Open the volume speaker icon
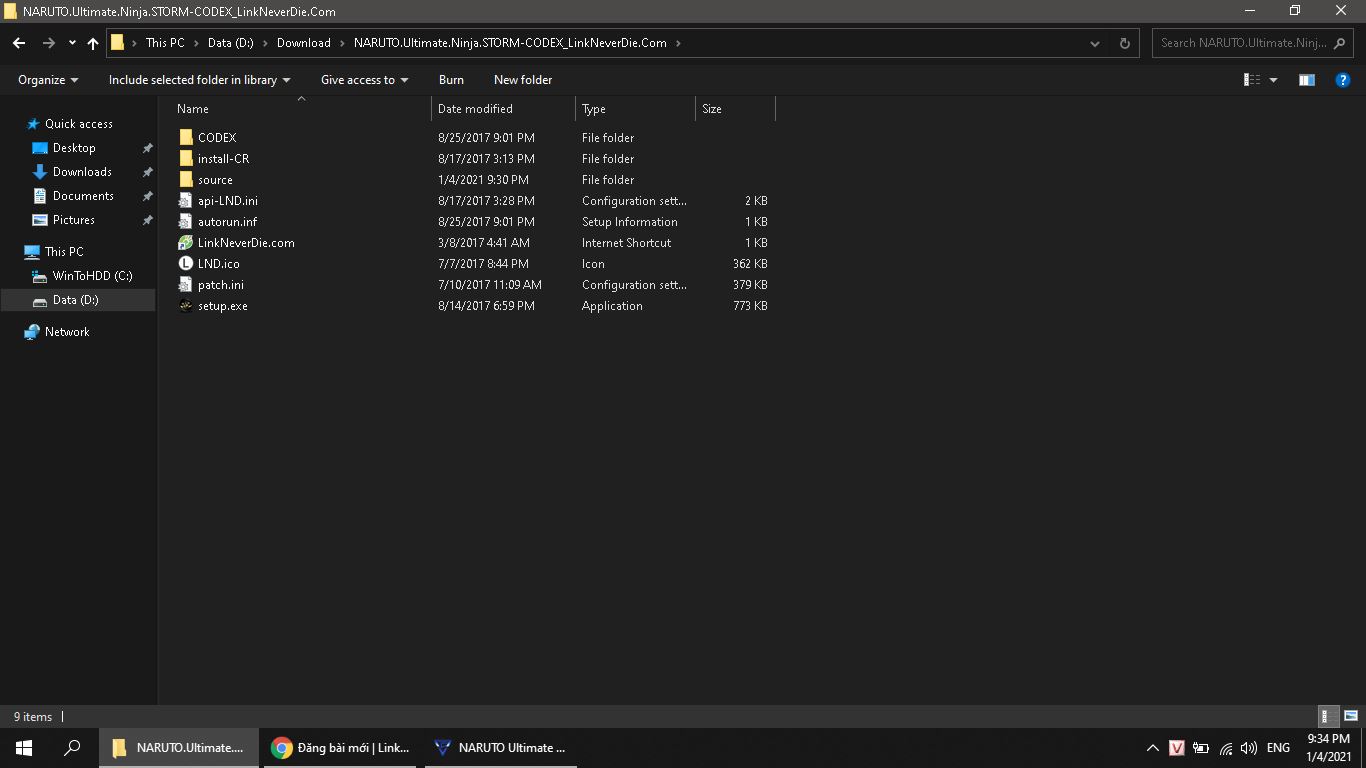This screenshot has height=768, width=1366. pyautogui.click(x=1248, y=748)
